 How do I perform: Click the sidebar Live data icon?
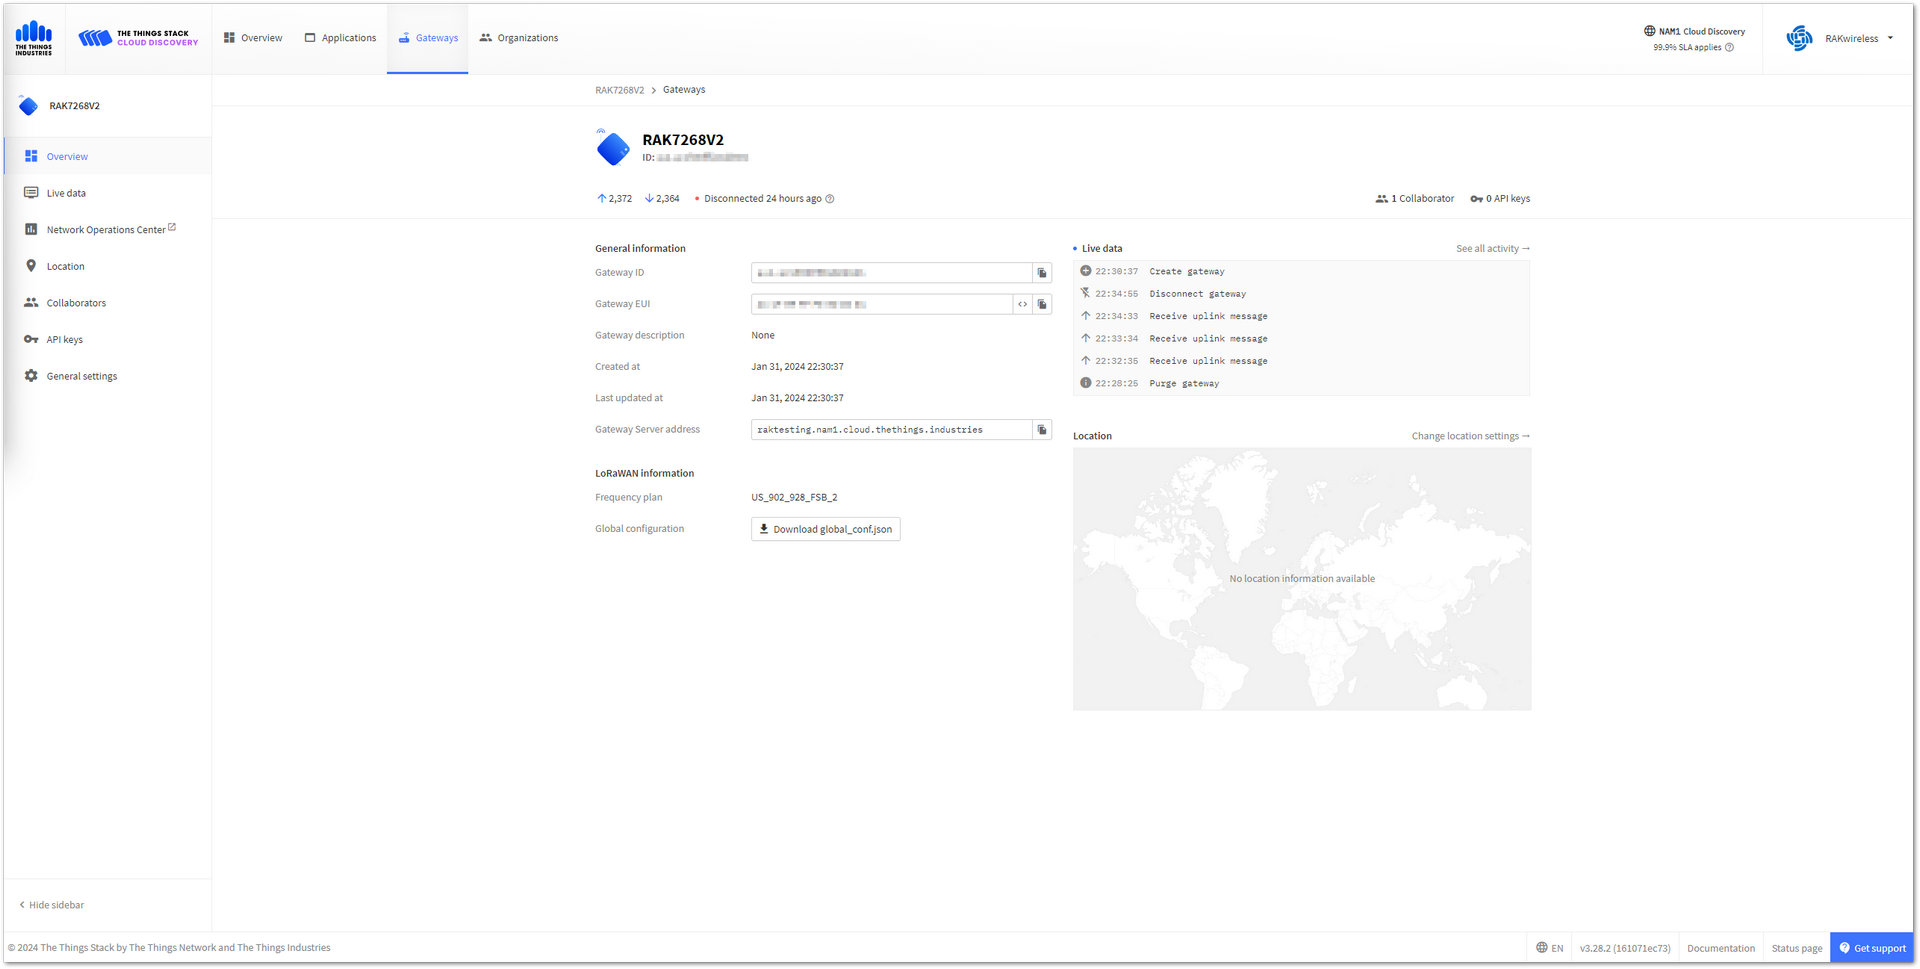[x=31, y=193]
